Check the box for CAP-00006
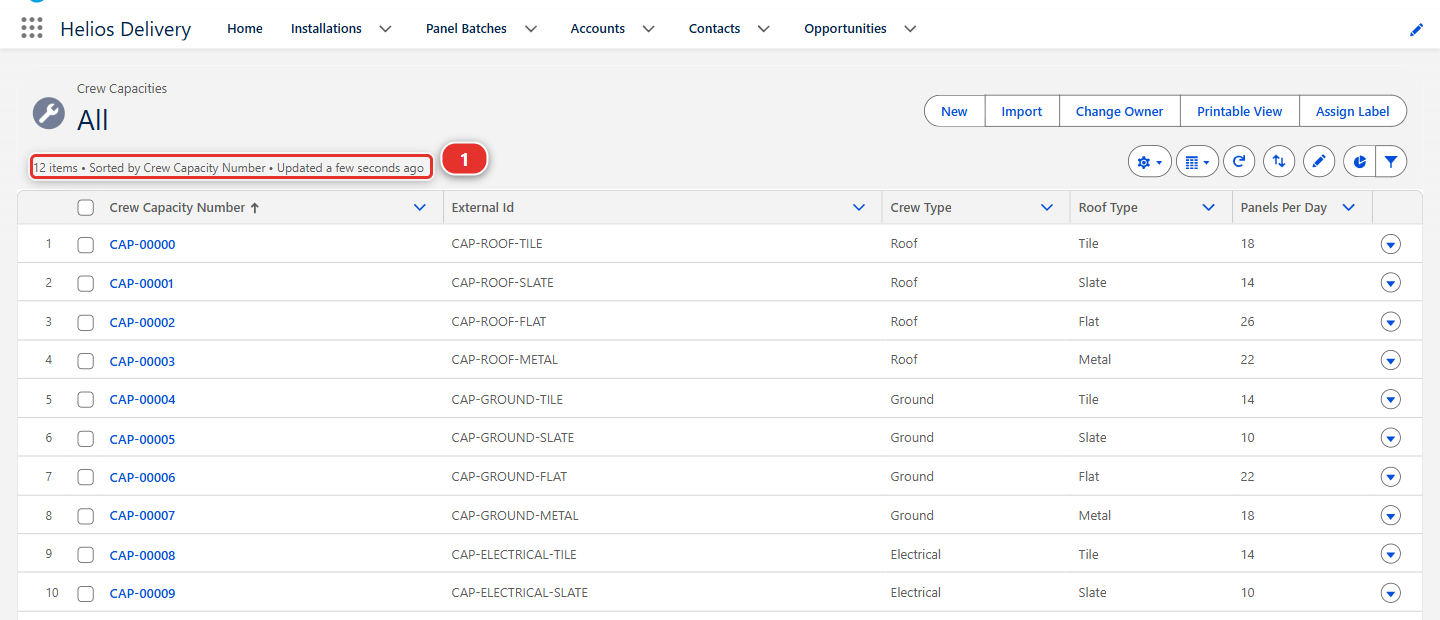 pos(86,477)
